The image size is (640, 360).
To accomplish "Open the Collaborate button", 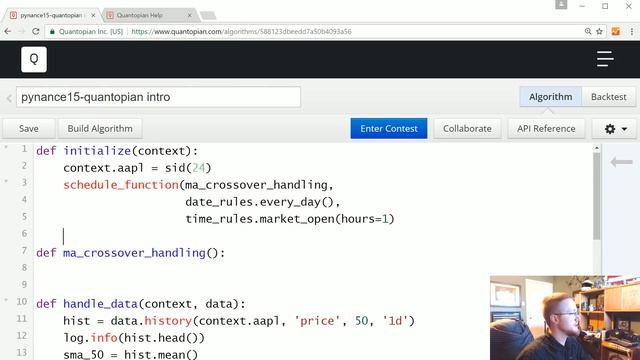I will point(467,129).
